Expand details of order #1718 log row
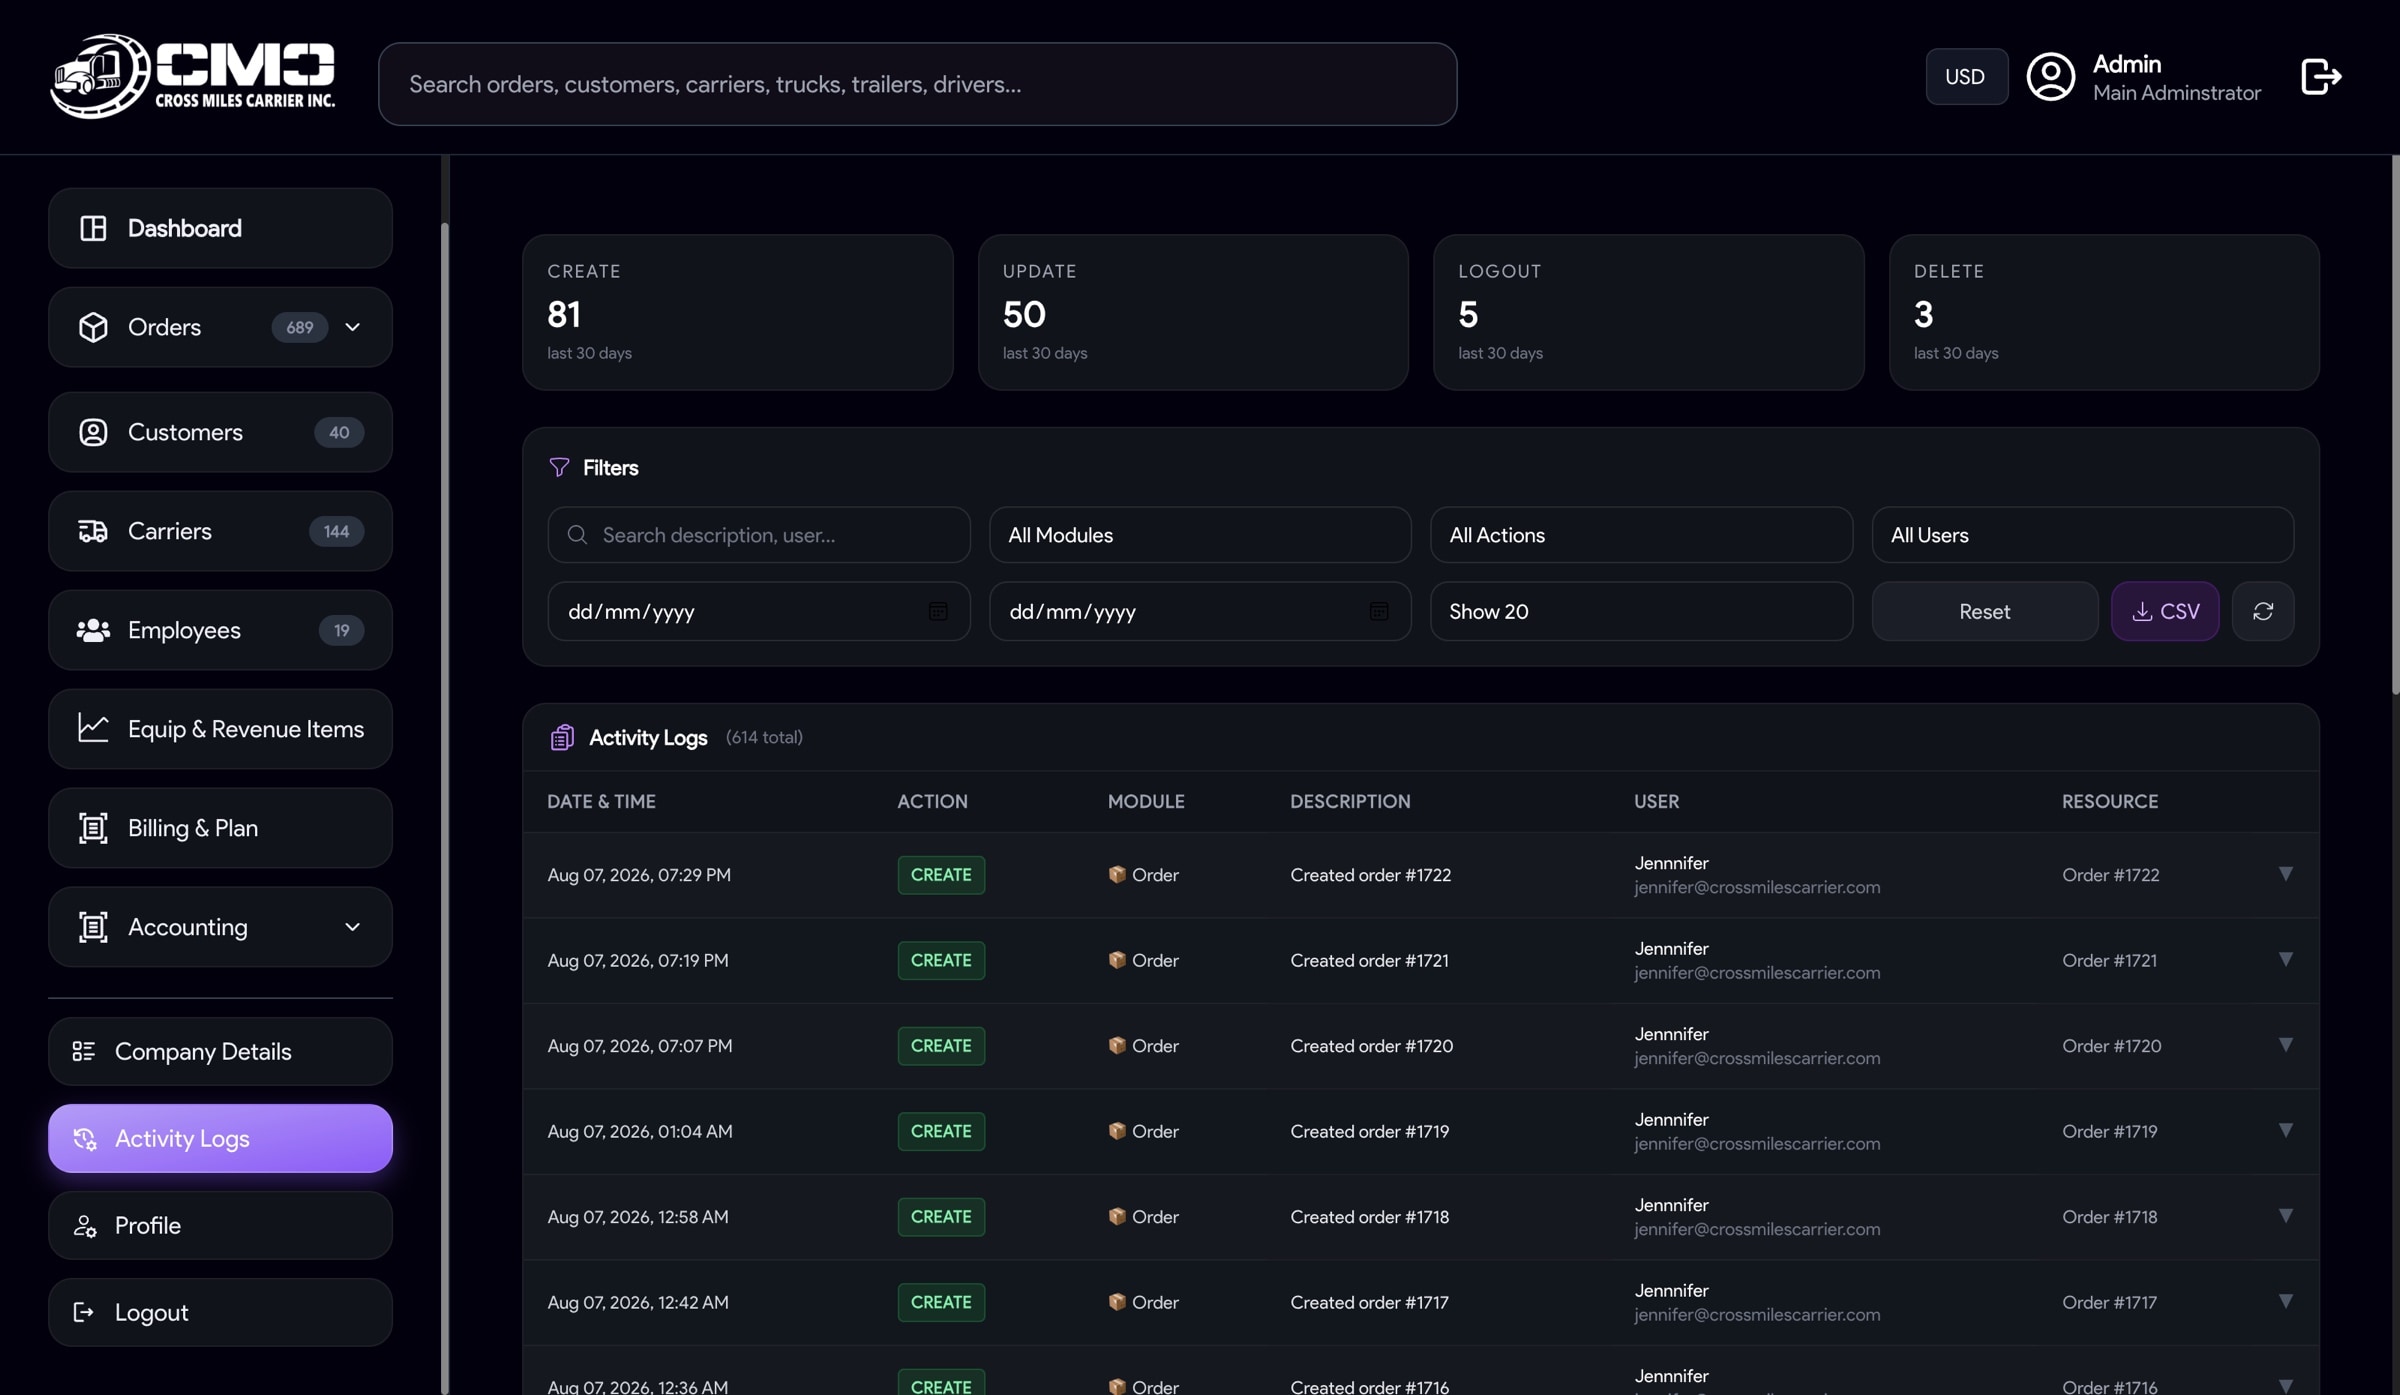The width and height of the screenshot is (2400, 1395). tap(2286, 1216)
